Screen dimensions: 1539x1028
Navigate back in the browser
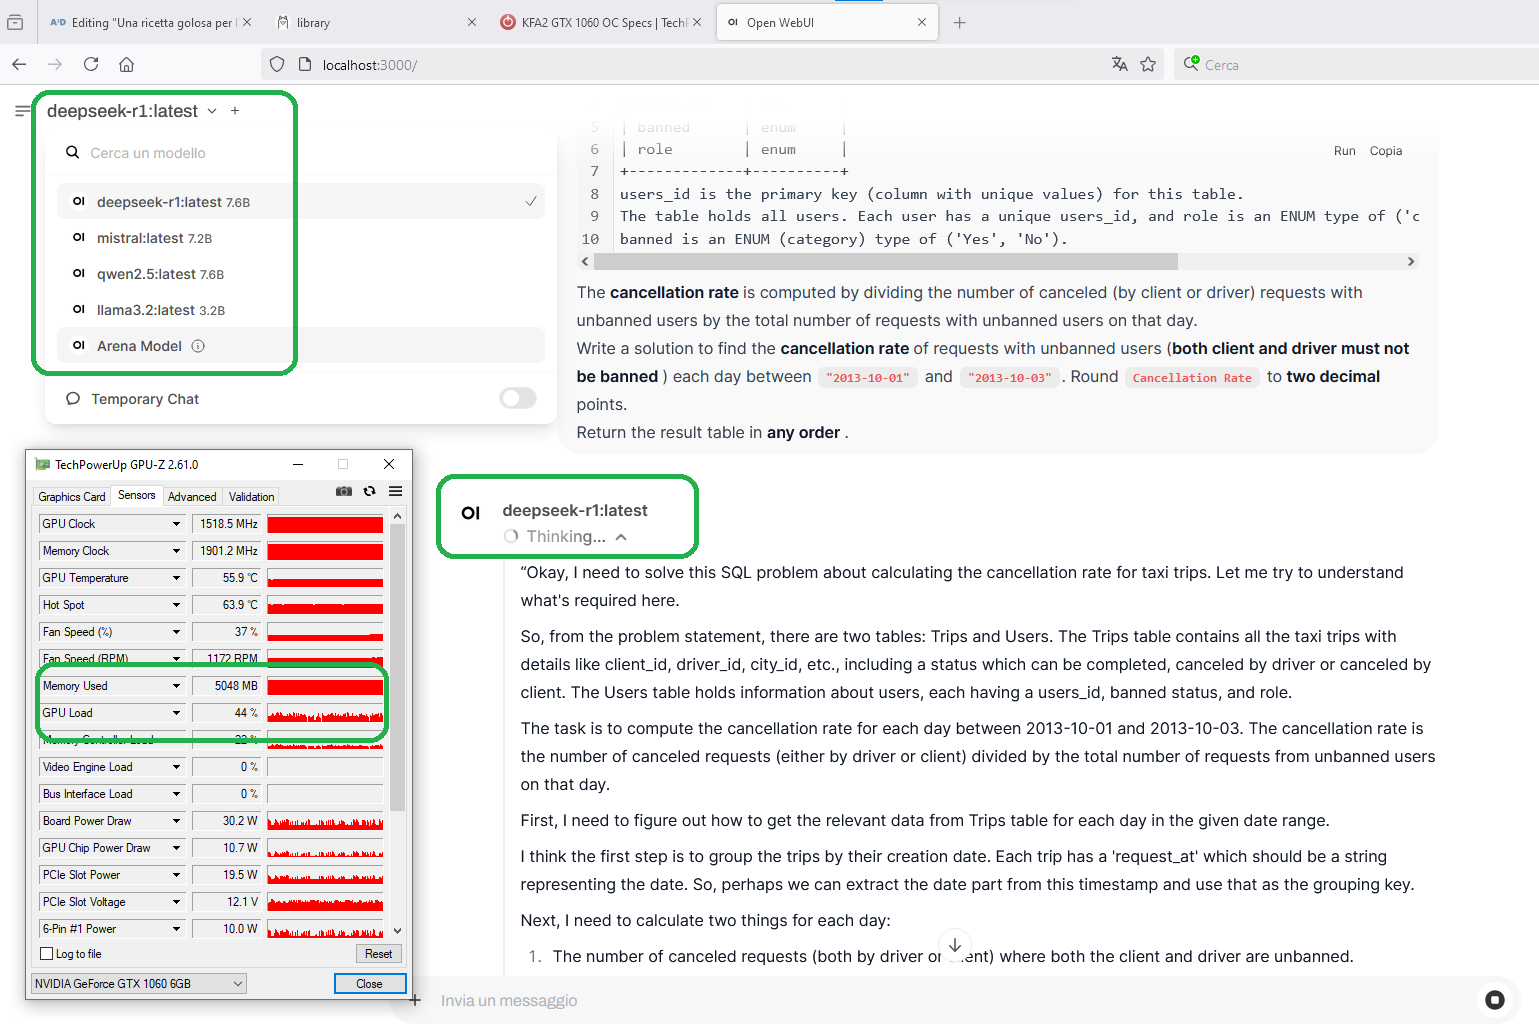(19, 64)
